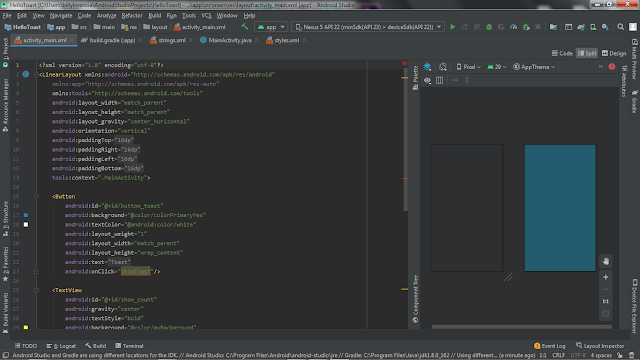The width and height of the screenshot is (640, 360).
Task: Switch to the strings.xml tab
Action: pyautogui.click(x=171, y=40)
